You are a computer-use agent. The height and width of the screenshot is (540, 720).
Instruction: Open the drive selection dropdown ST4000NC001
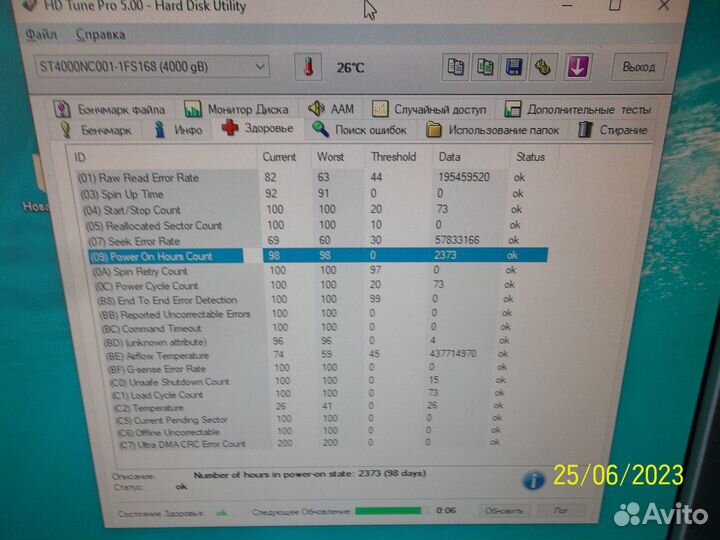(152, 67)
